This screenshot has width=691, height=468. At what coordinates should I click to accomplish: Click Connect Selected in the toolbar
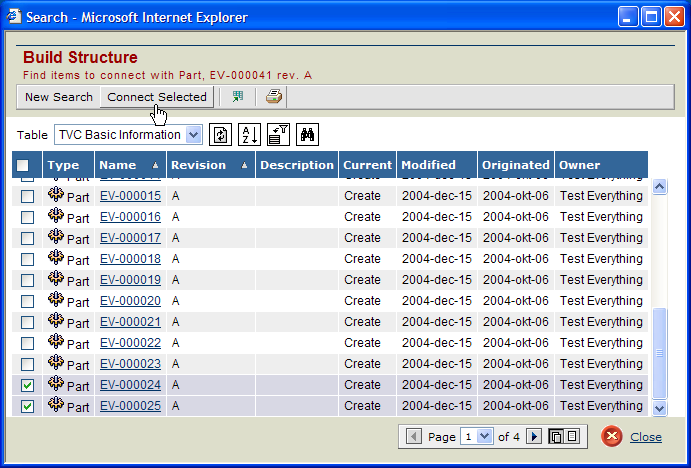157,97
